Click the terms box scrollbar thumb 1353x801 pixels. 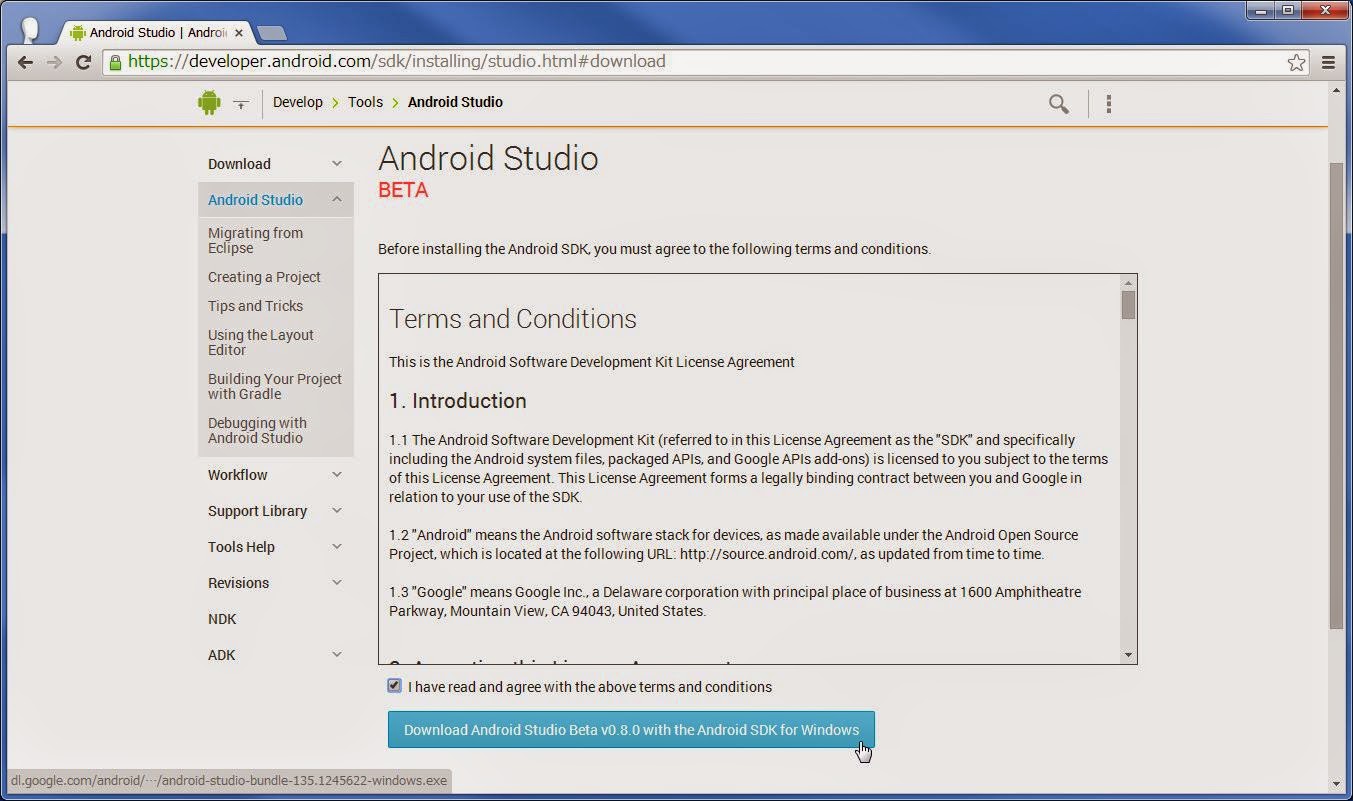[1128, 305]
